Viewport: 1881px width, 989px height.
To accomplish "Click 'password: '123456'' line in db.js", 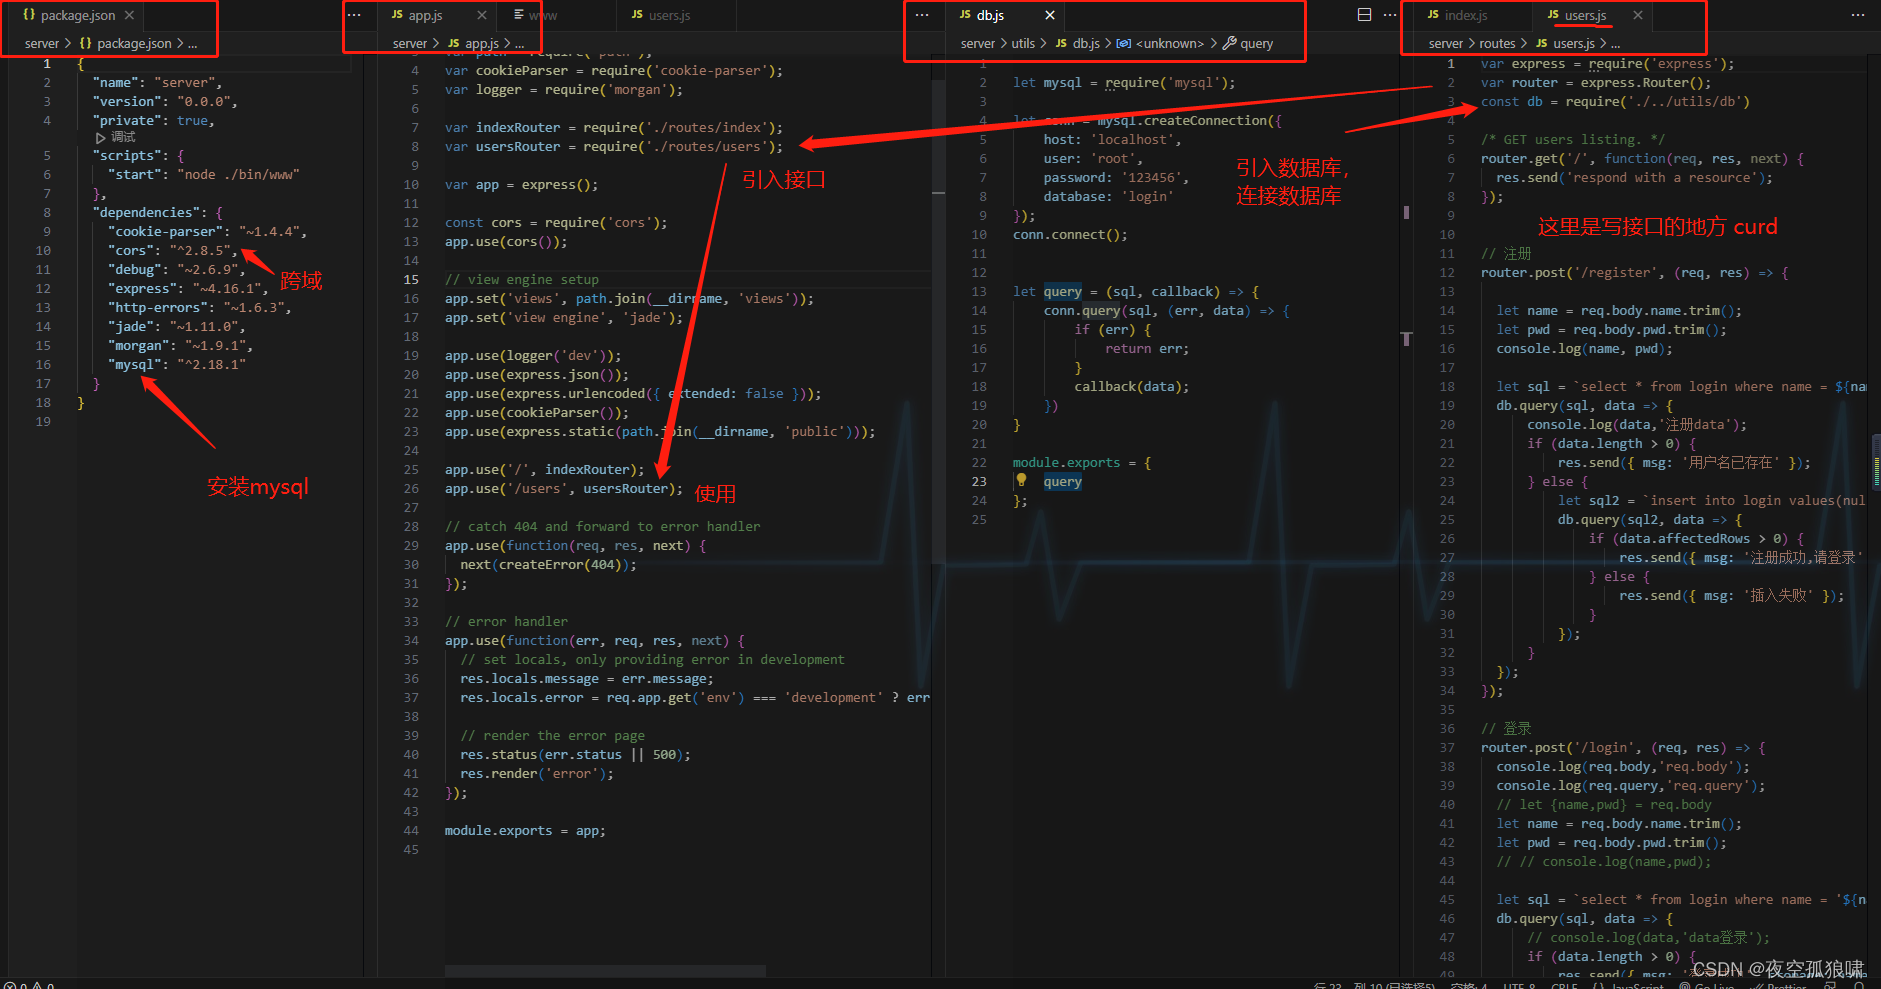I will 1116,177.
